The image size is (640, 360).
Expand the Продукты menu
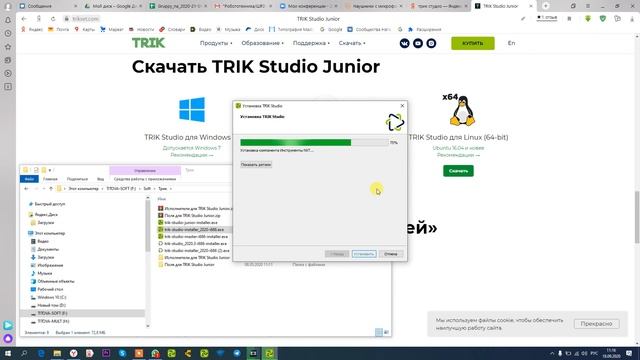coord(216,43)
